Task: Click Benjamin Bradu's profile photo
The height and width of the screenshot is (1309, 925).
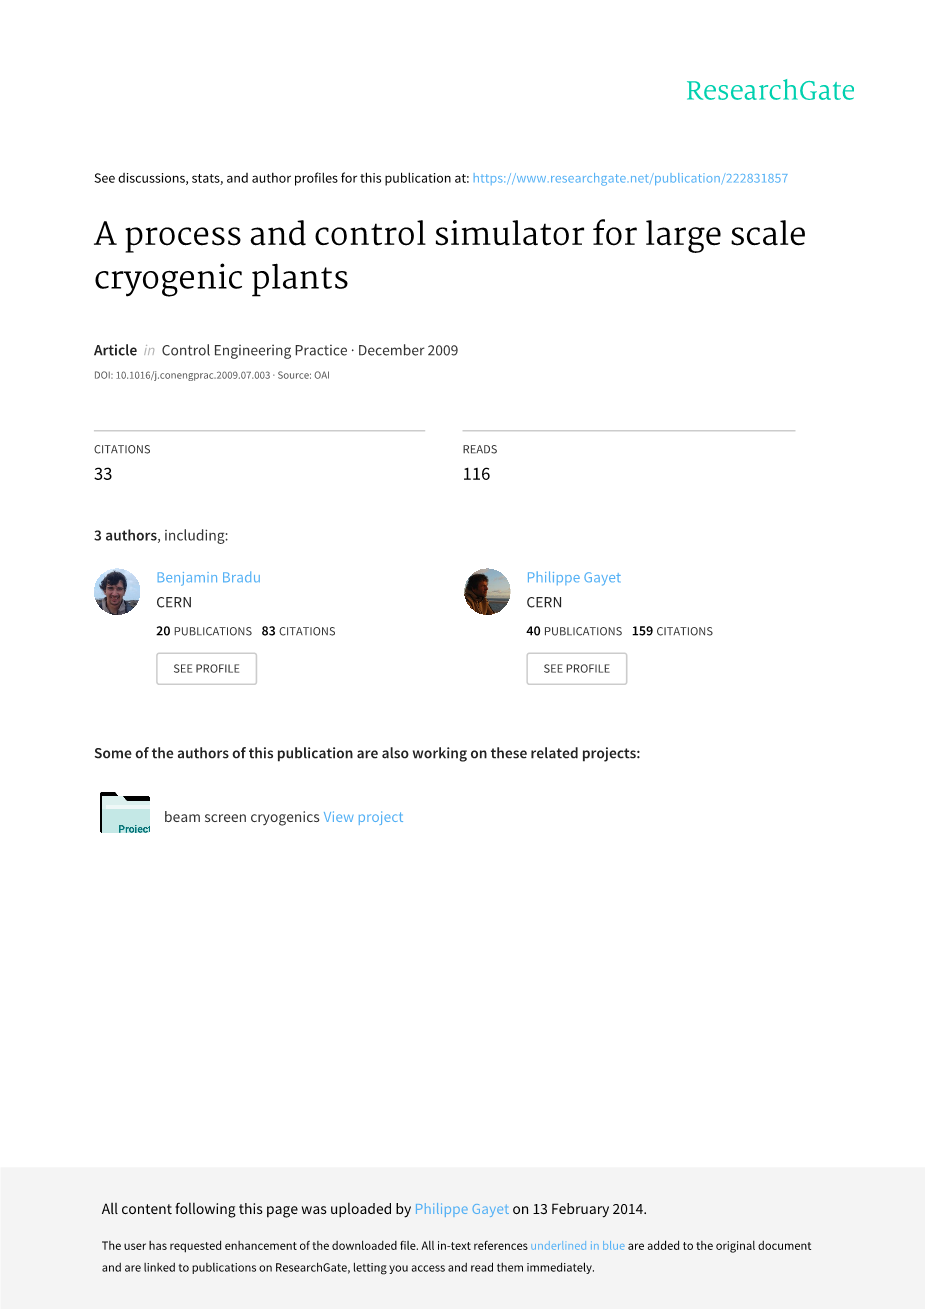Action: coord(117,592)
